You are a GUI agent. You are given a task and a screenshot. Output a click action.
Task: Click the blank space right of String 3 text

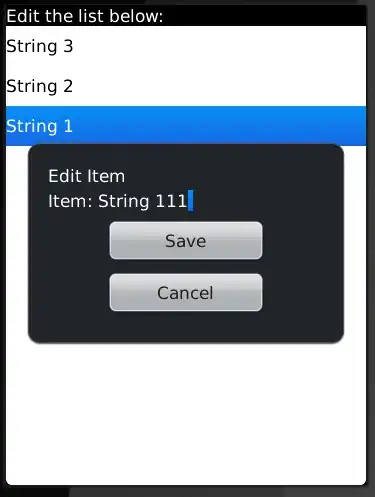[x=220, y=46]
